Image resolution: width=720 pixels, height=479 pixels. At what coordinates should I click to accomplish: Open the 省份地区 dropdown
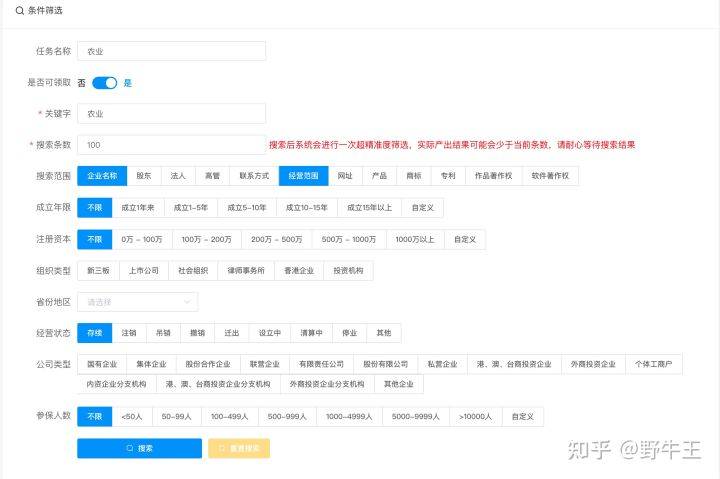coord(137,302)
